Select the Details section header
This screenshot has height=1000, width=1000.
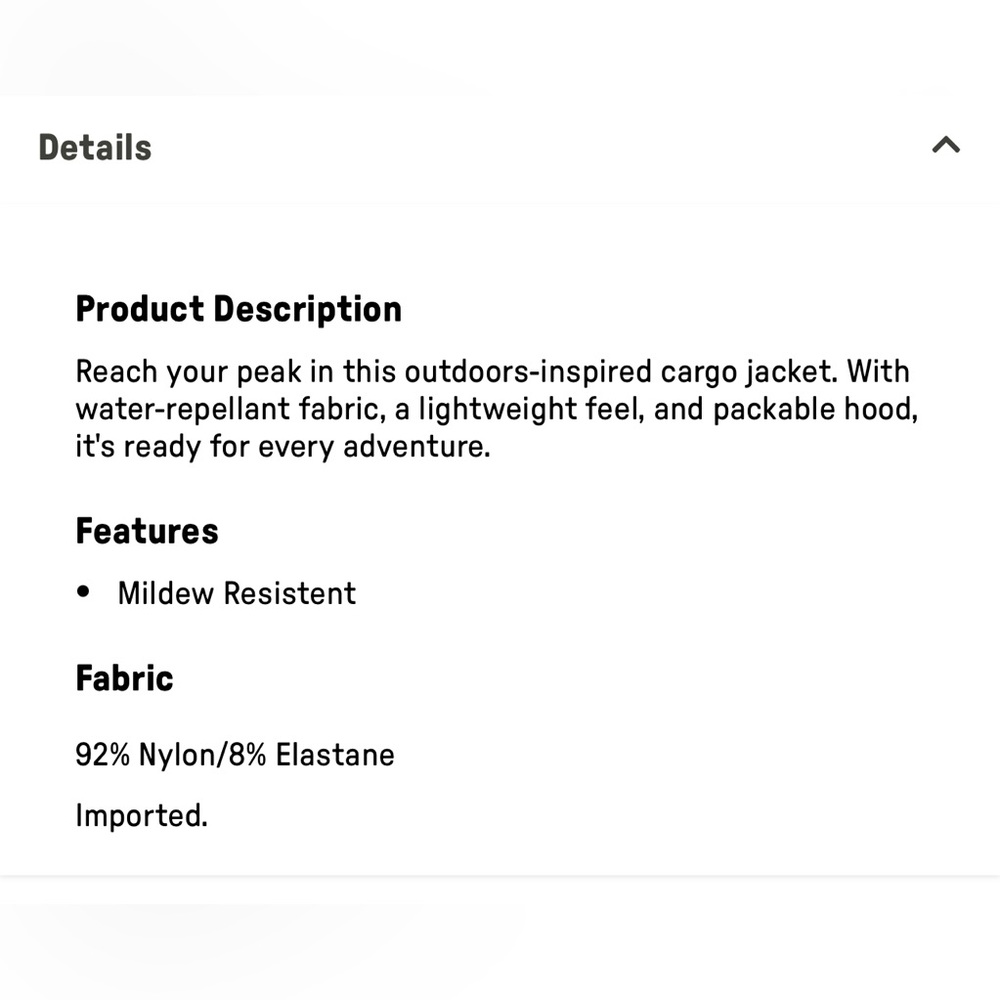94,147
